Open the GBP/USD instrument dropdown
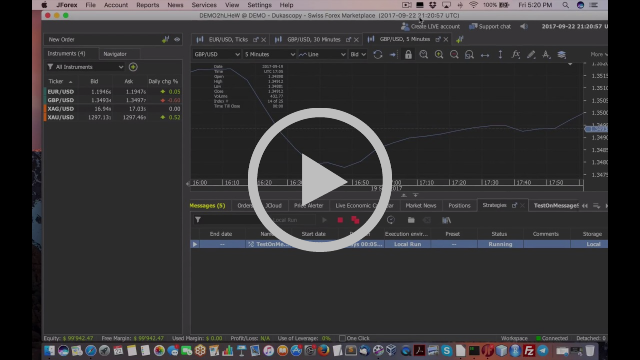 click(216, 54)
